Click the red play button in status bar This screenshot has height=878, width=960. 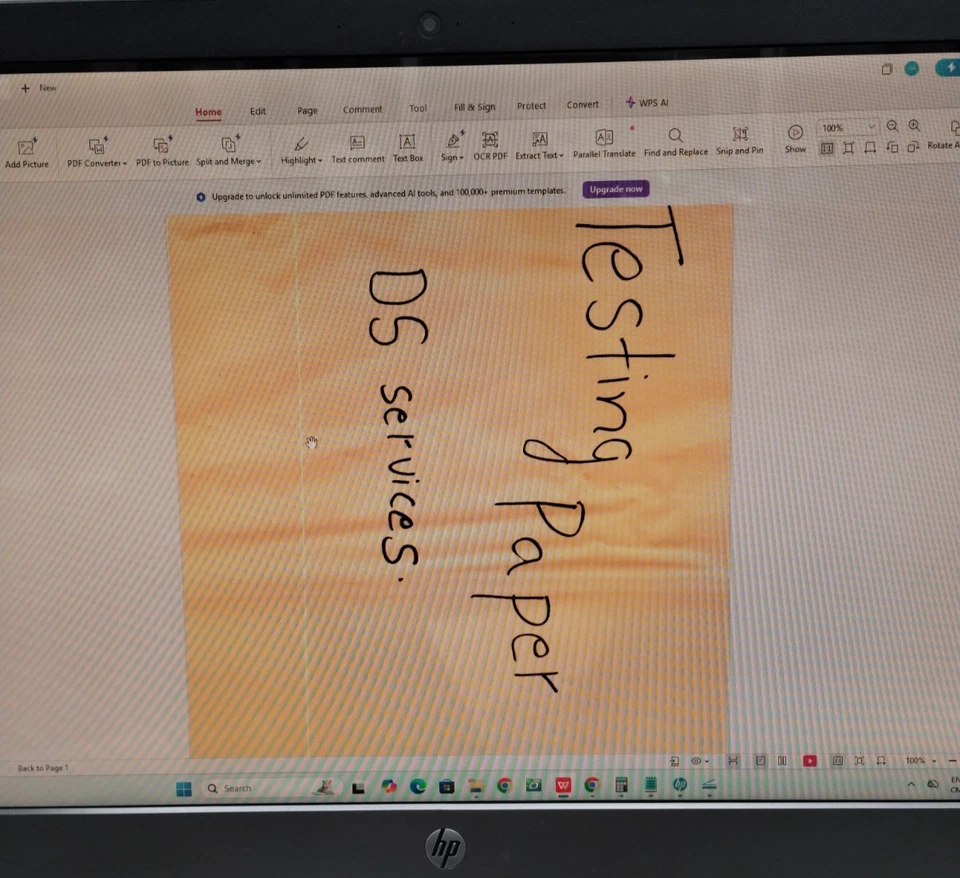click(809, 760)
